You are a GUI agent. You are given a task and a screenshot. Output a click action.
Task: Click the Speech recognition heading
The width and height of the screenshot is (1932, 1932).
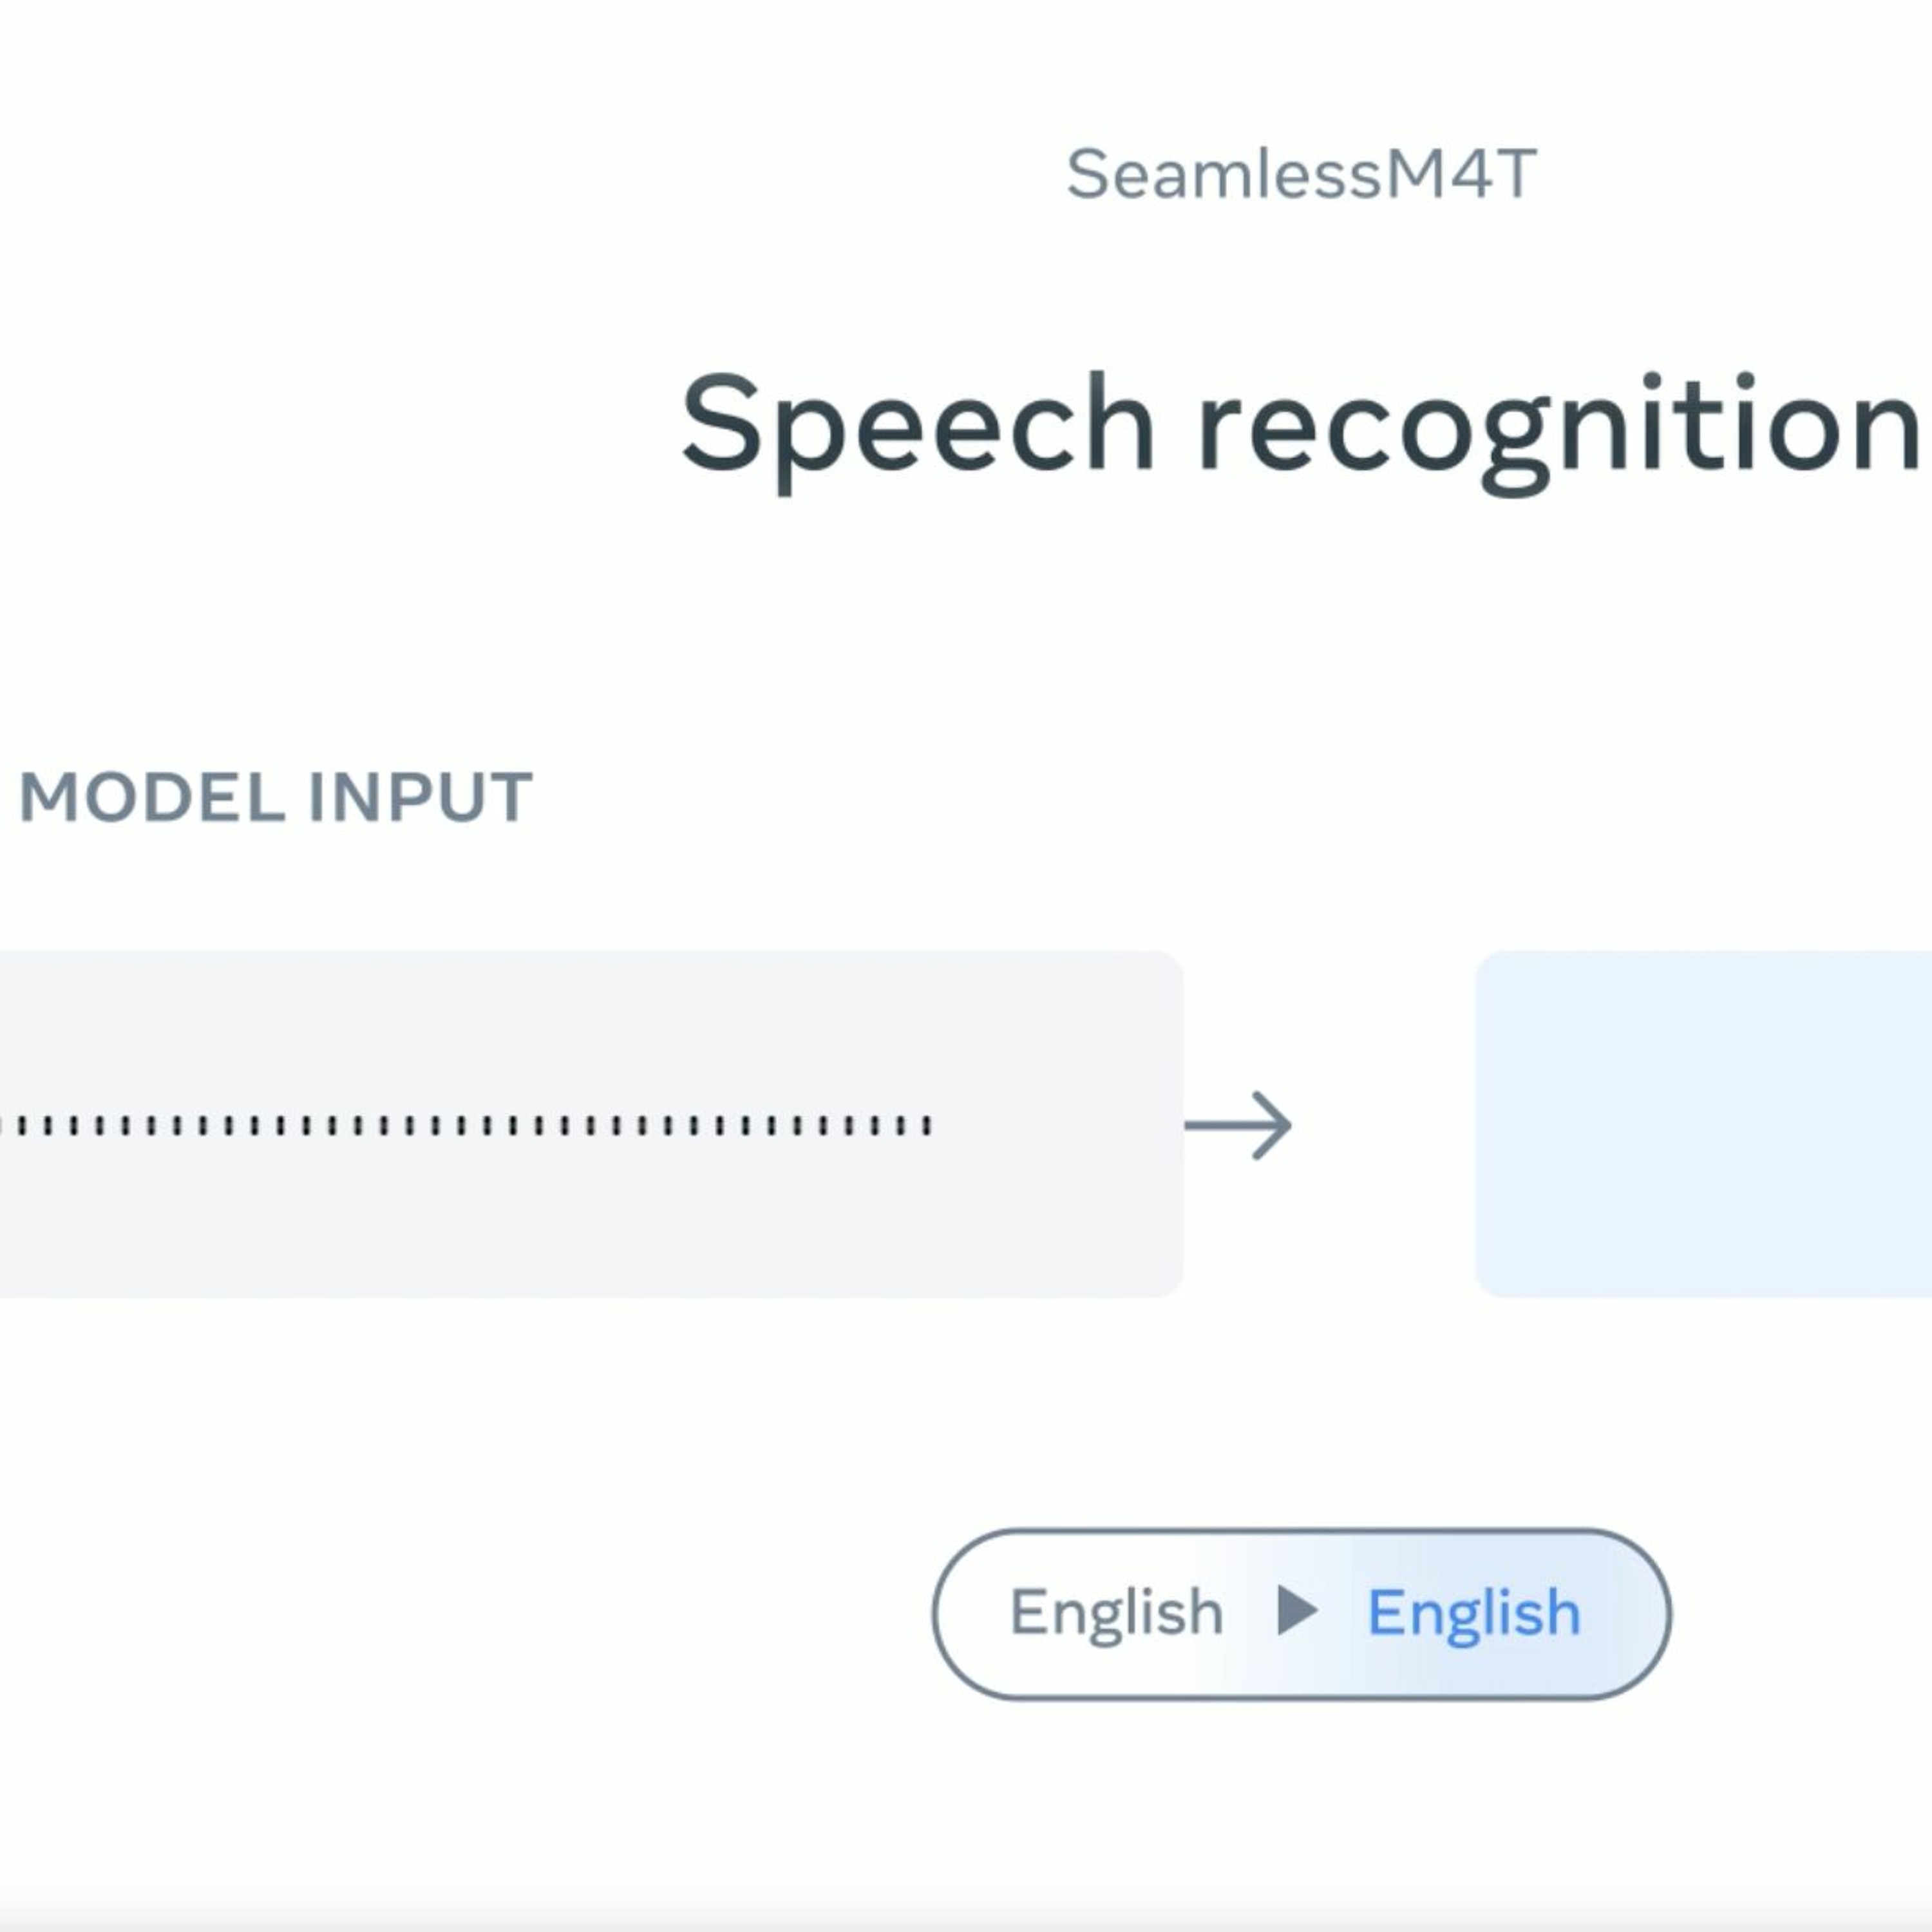point(1300,426)
